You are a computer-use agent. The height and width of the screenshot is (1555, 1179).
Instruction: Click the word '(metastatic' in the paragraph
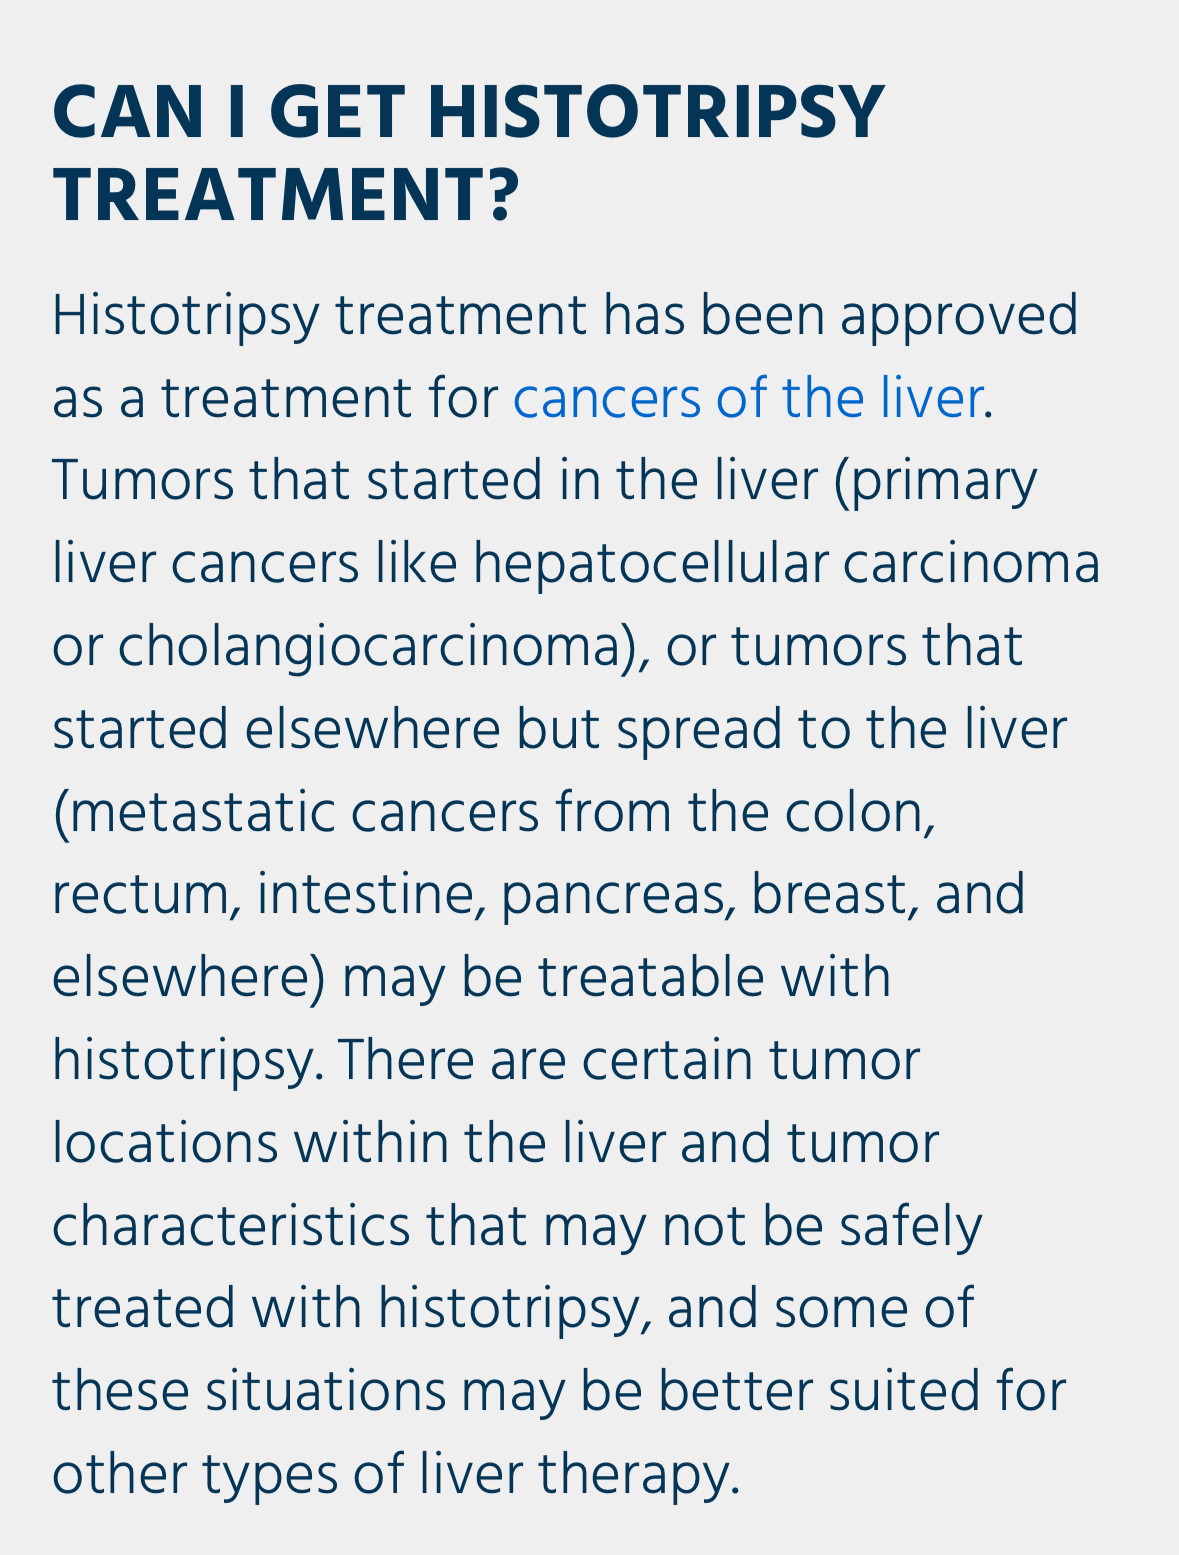pyautogui.click(x=193, y=812)
